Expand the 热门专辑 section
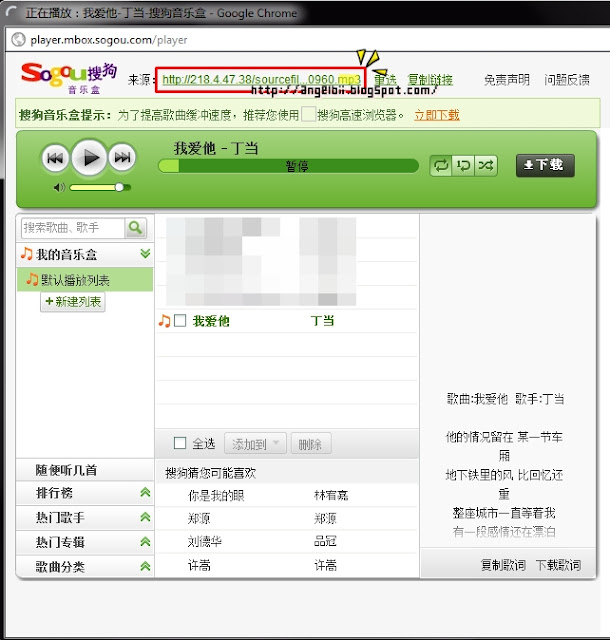The width and height of the screenshot is (610, 640). pos(145,542)
